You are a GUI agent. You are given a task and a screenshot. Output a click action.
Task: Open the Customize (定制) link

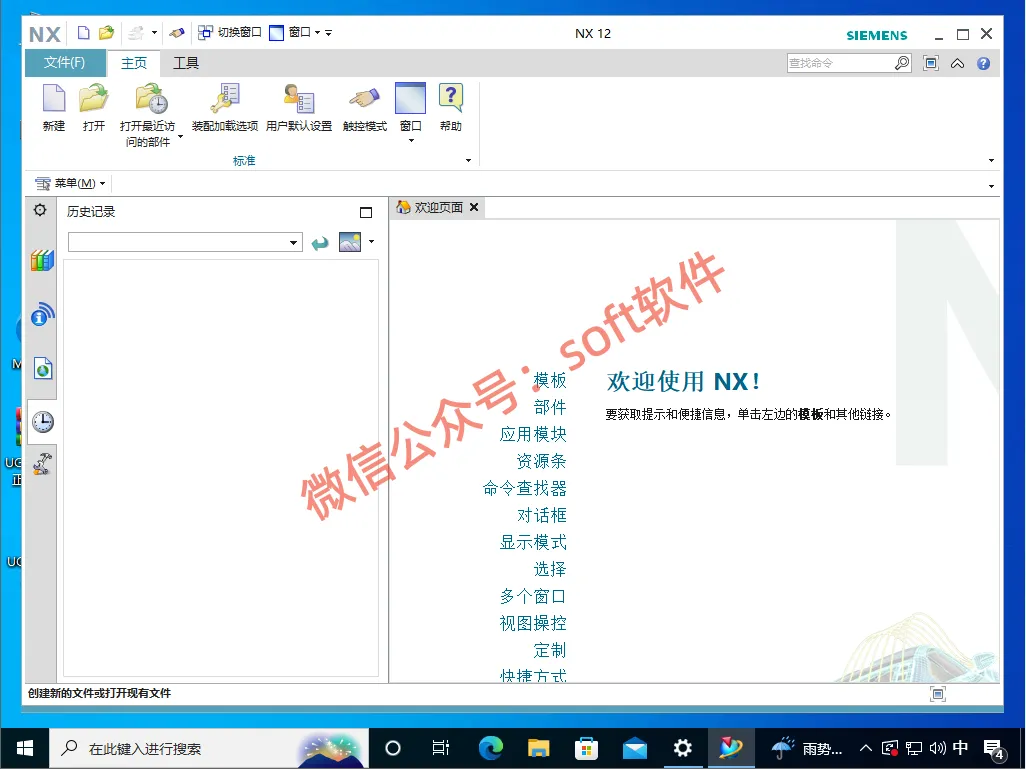(550, 650)
